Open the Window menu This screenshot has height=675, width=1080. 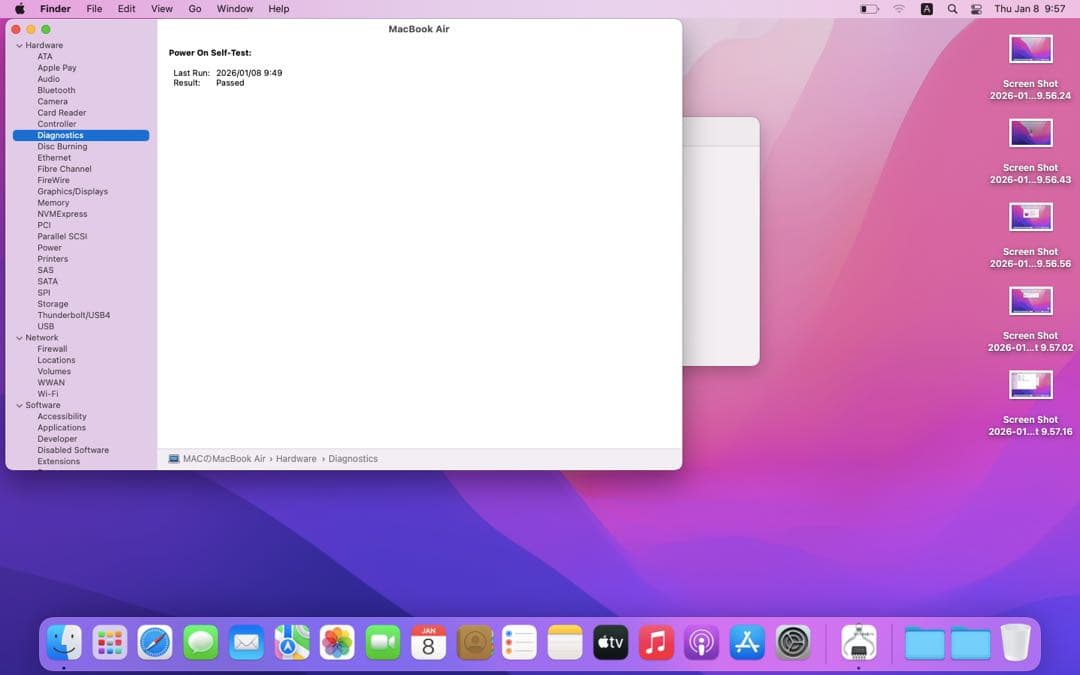235,8
